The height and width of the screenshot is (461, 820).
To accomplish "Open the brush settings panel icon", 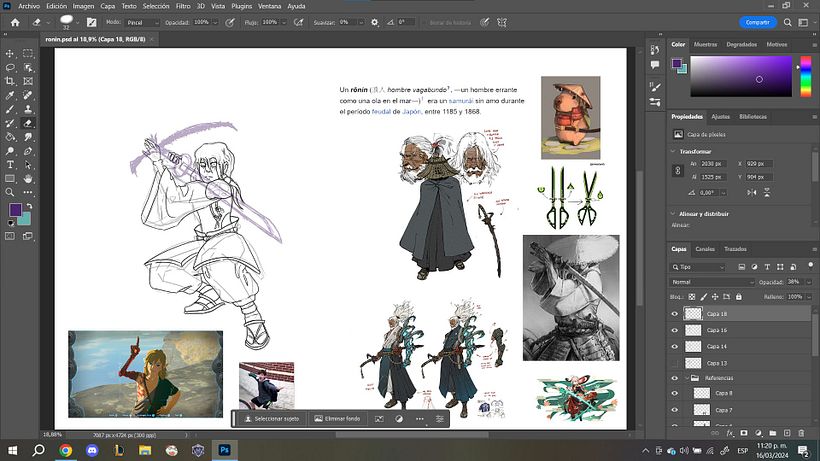I will coord(92,22).
